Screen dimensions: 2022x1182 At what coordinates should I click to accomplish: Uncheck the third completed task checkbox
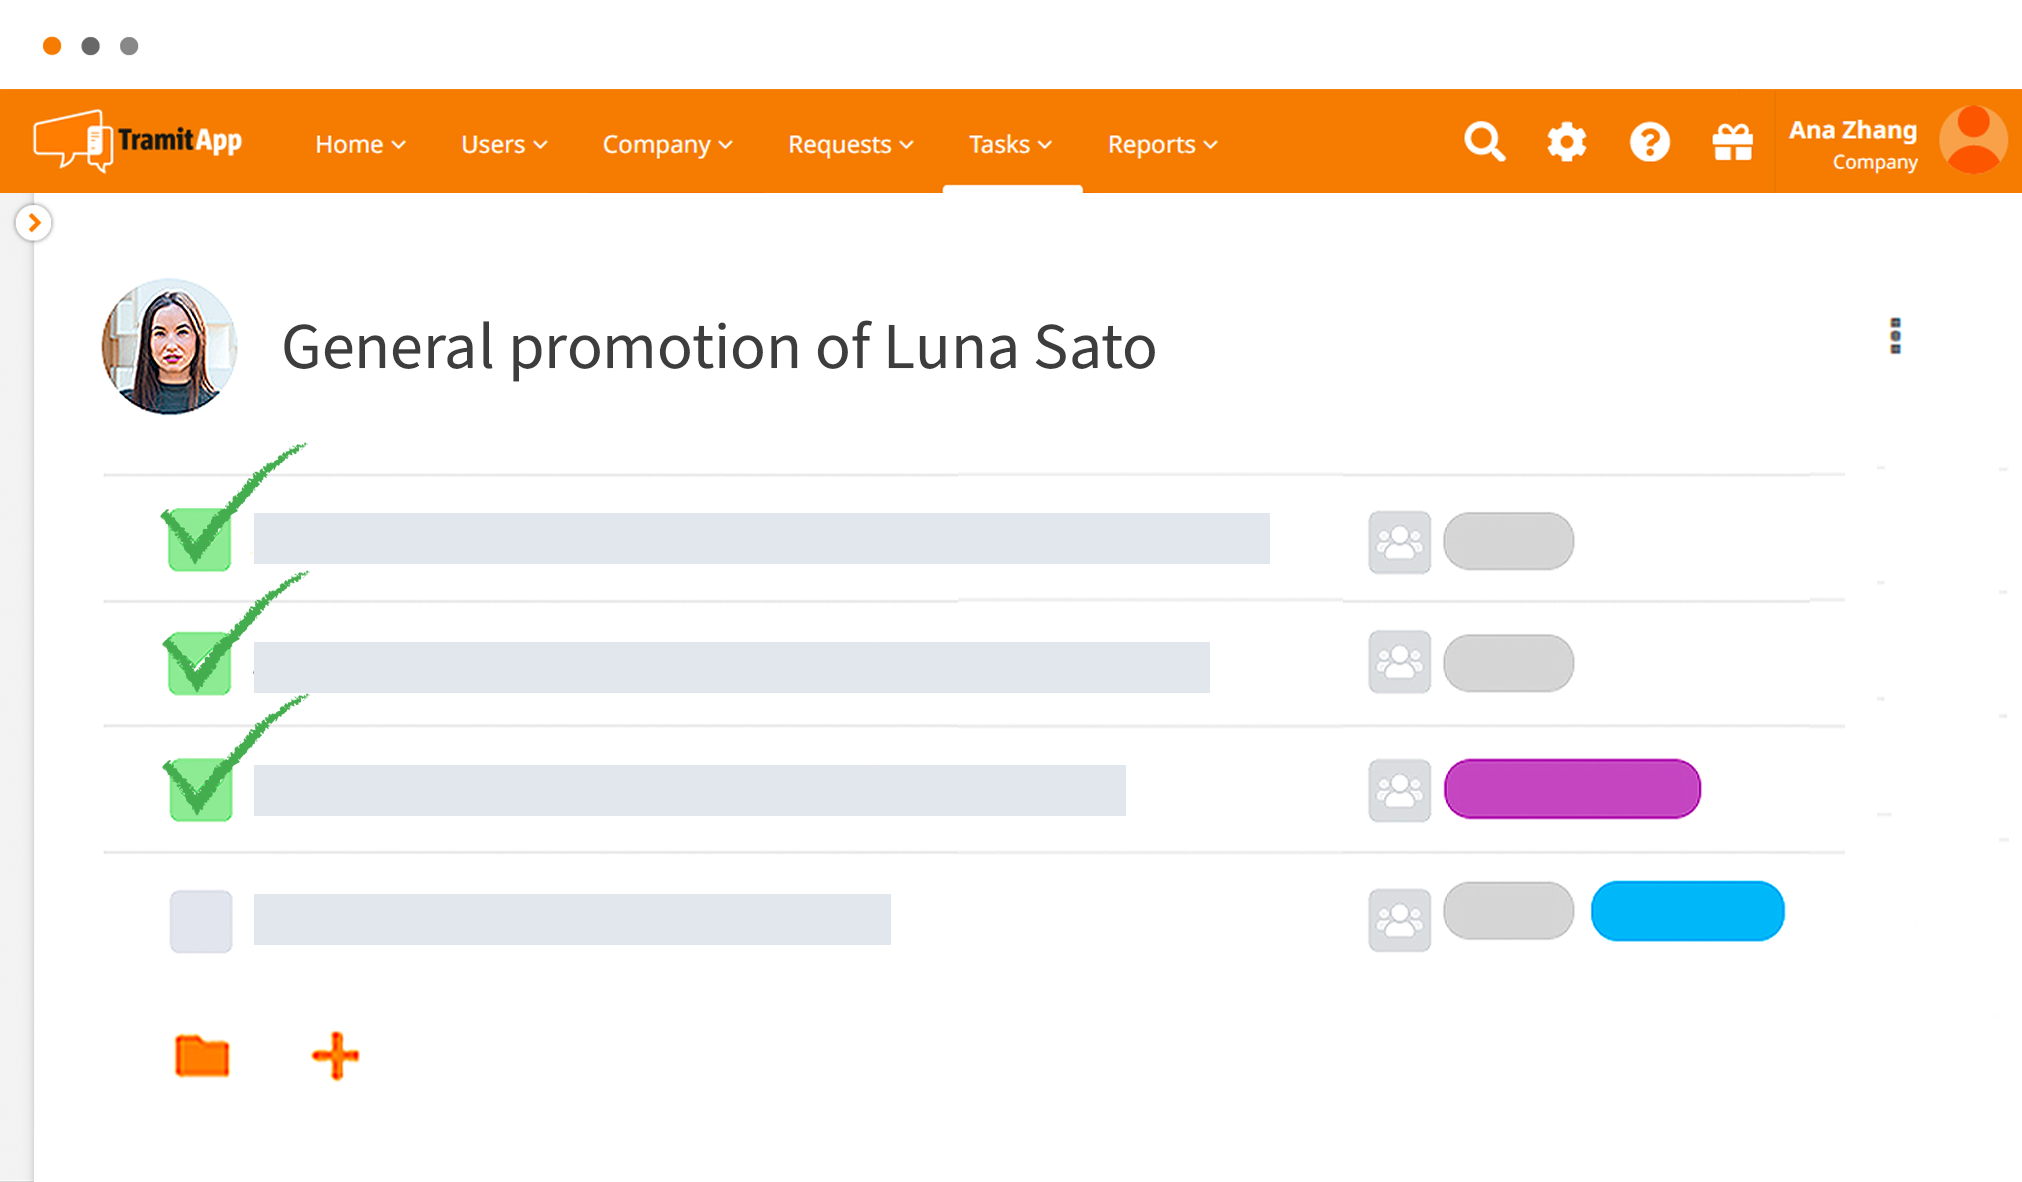coord(200,790)
